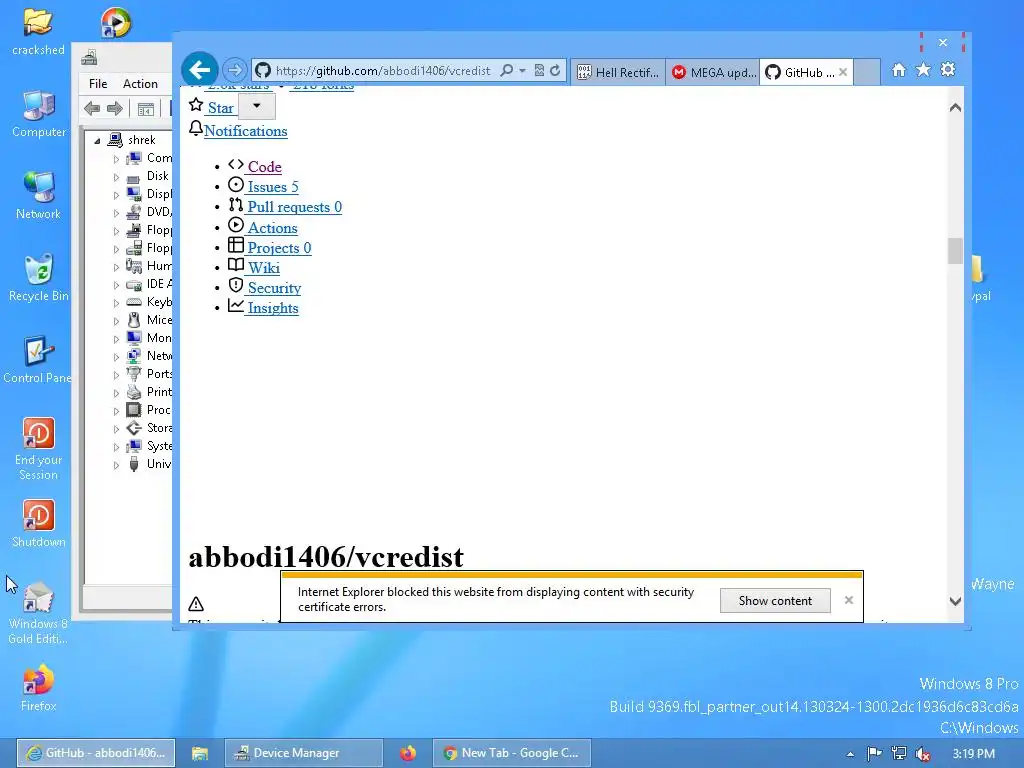Open a new blank IE tab

[x=867, y=72]
